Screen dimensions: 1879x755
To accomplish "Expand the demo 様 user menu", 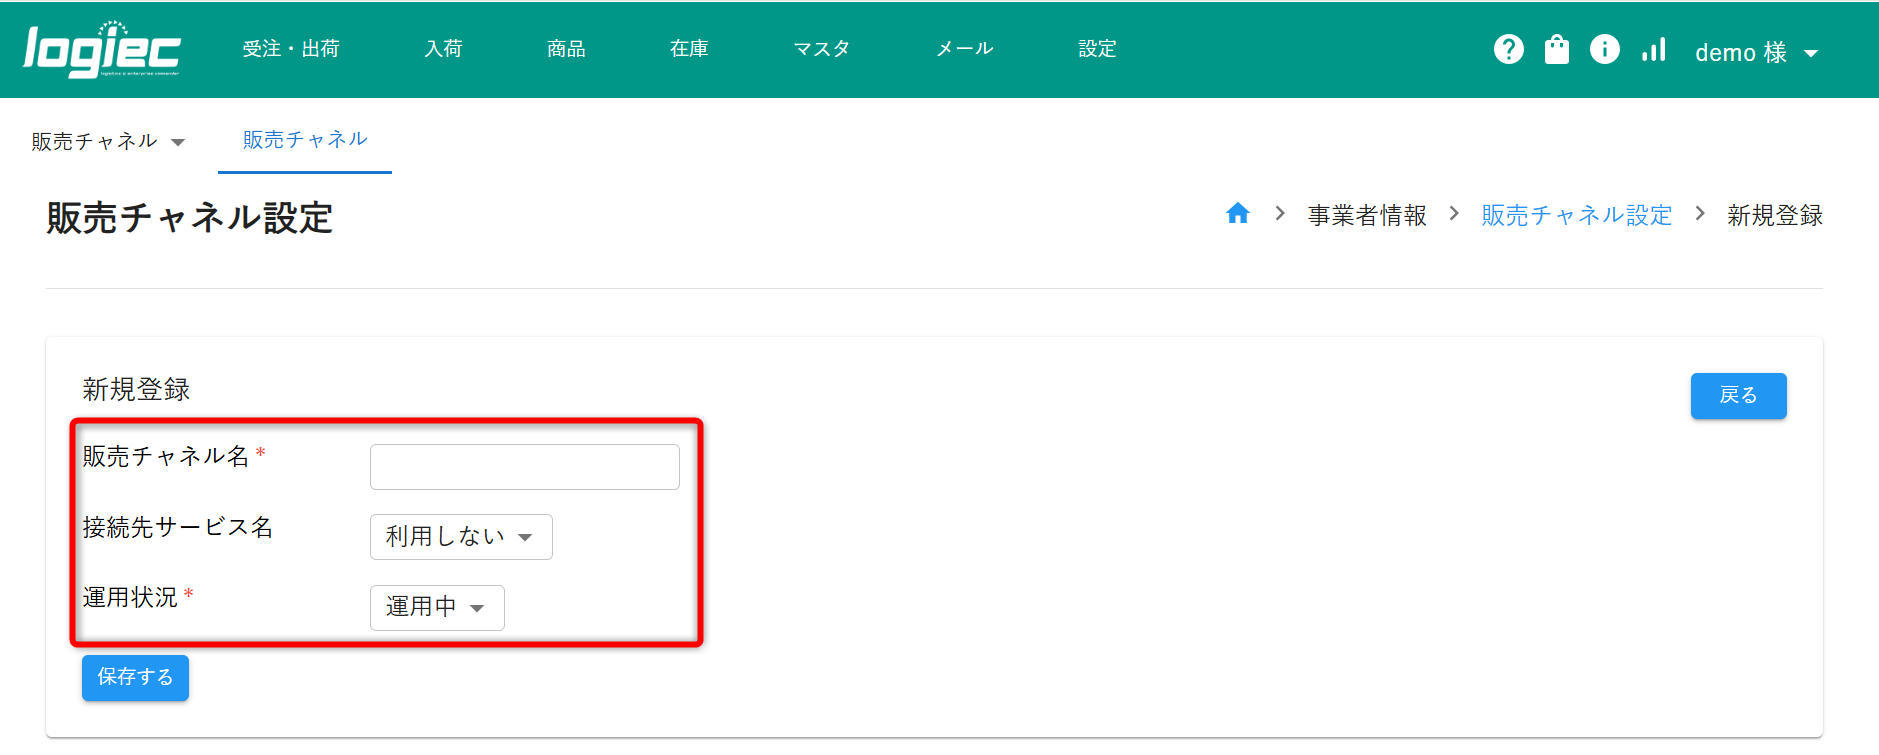I will click(x=1756, y=52).
